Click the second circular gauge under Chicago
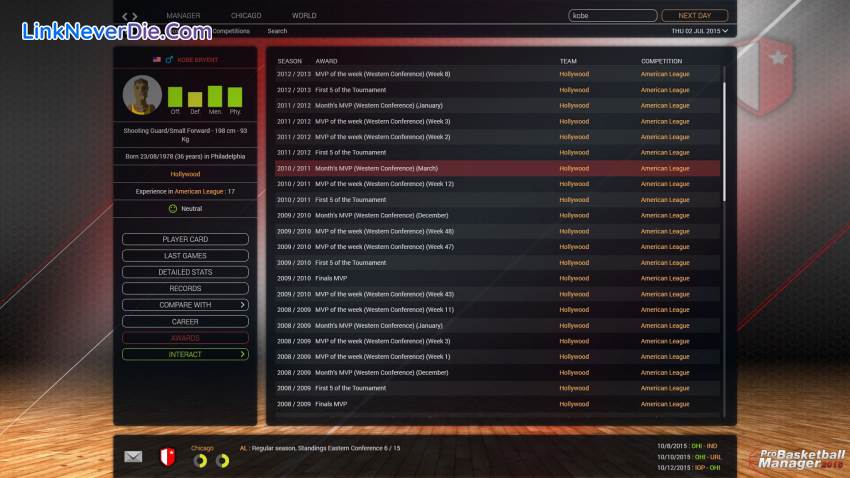The height and width of the screenshot is (478, 850). [222, 461]
